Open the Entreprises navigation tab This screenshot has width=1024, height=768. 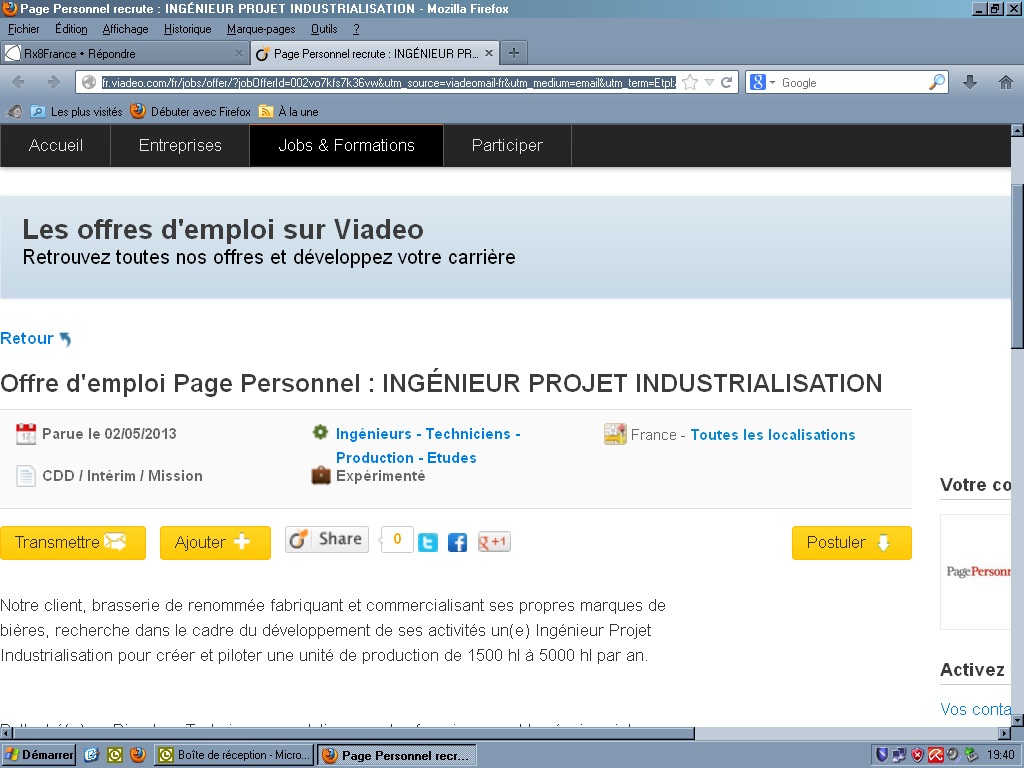[x=180, y=145]
